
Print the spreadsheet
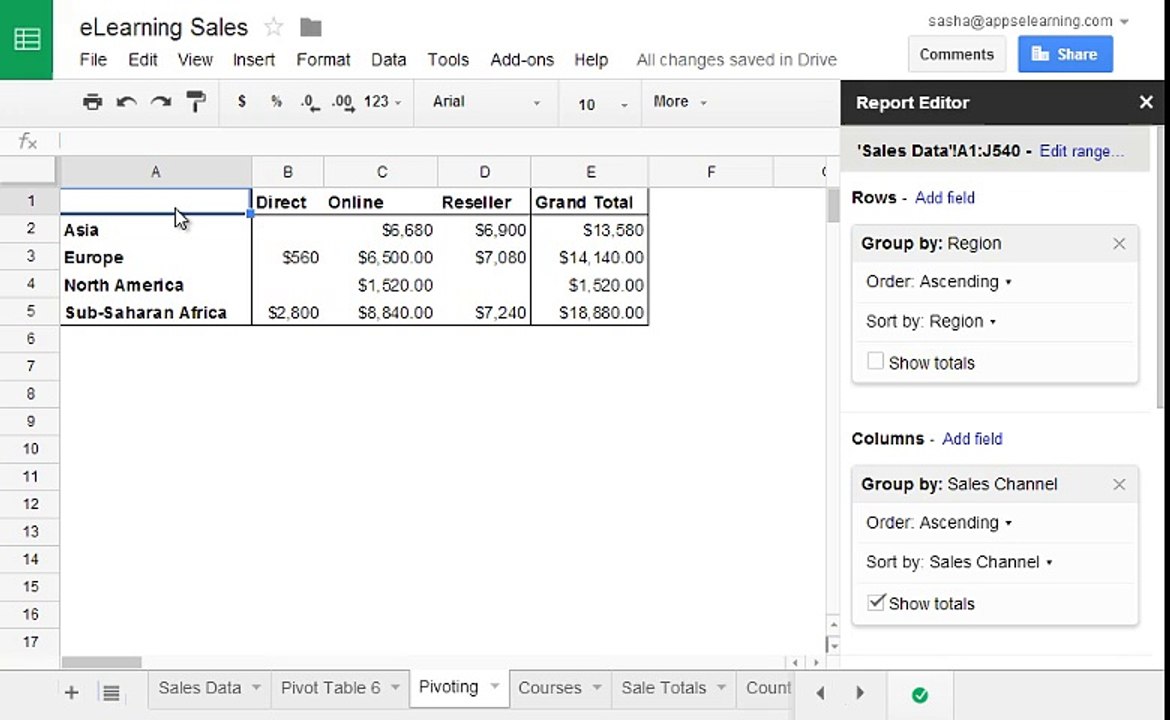(x=93, y=101)
